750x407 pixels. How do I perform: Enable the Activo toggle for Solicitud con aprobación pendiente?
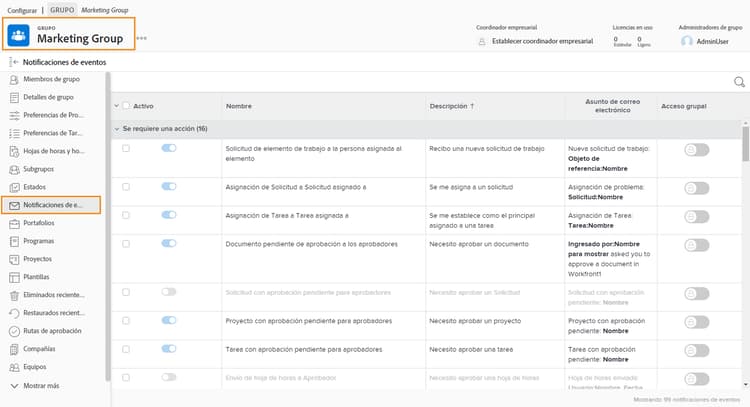169,292
